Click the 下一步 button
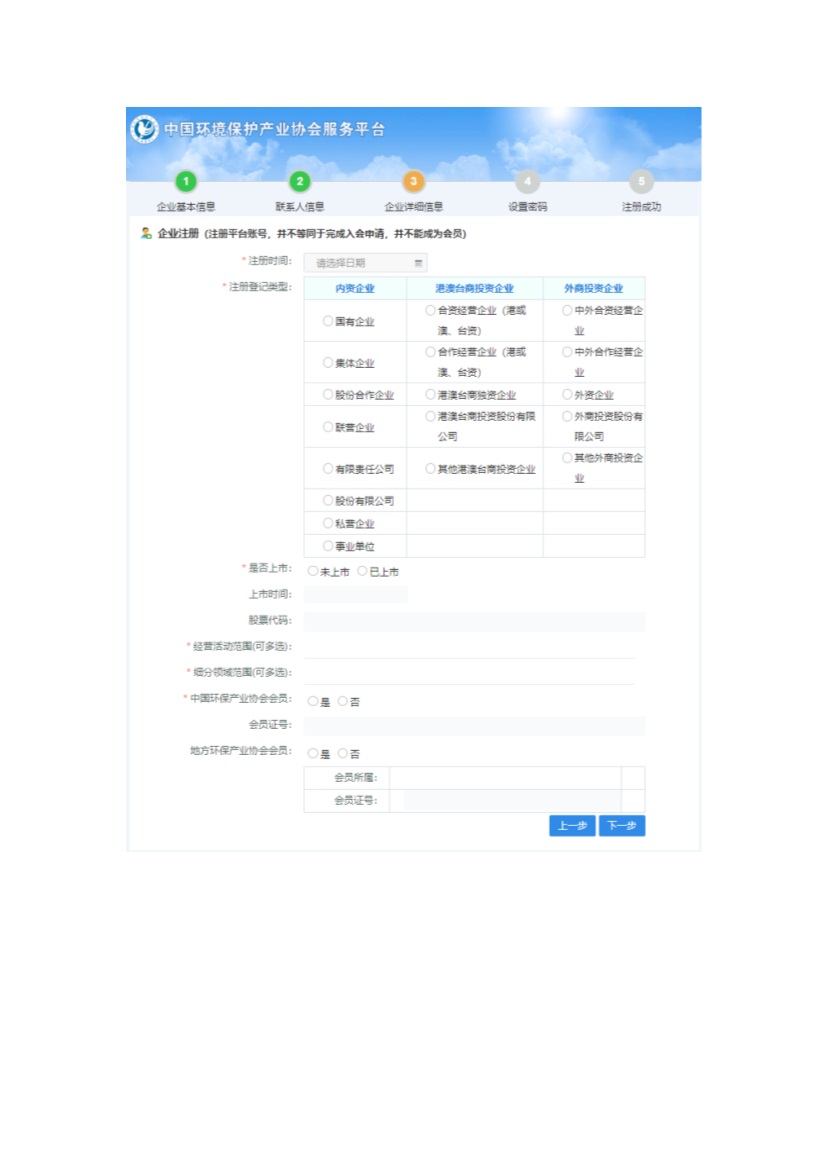The height and width of the screenshot is (1169, 827). (622, 826)
